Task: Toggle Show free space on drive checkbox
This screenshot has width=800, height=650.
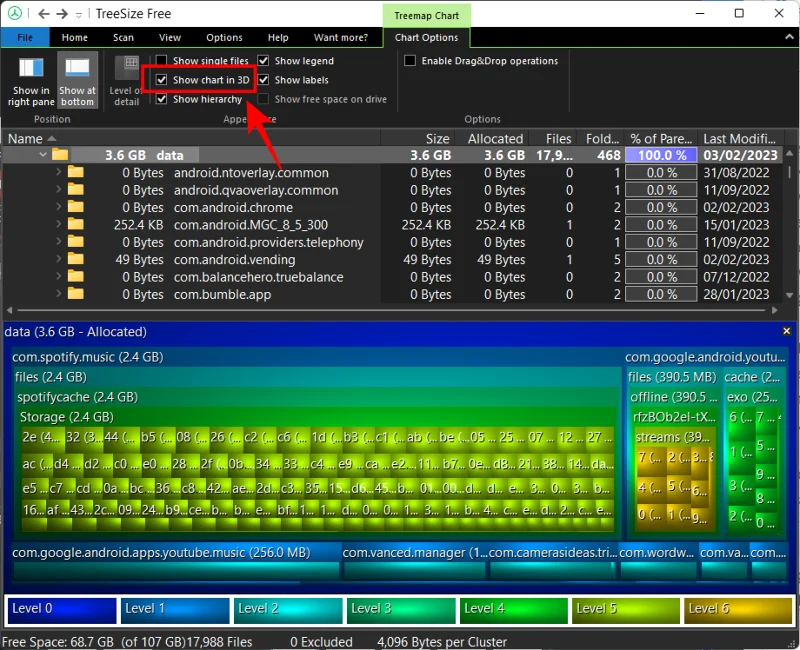Action: point(263,99)
